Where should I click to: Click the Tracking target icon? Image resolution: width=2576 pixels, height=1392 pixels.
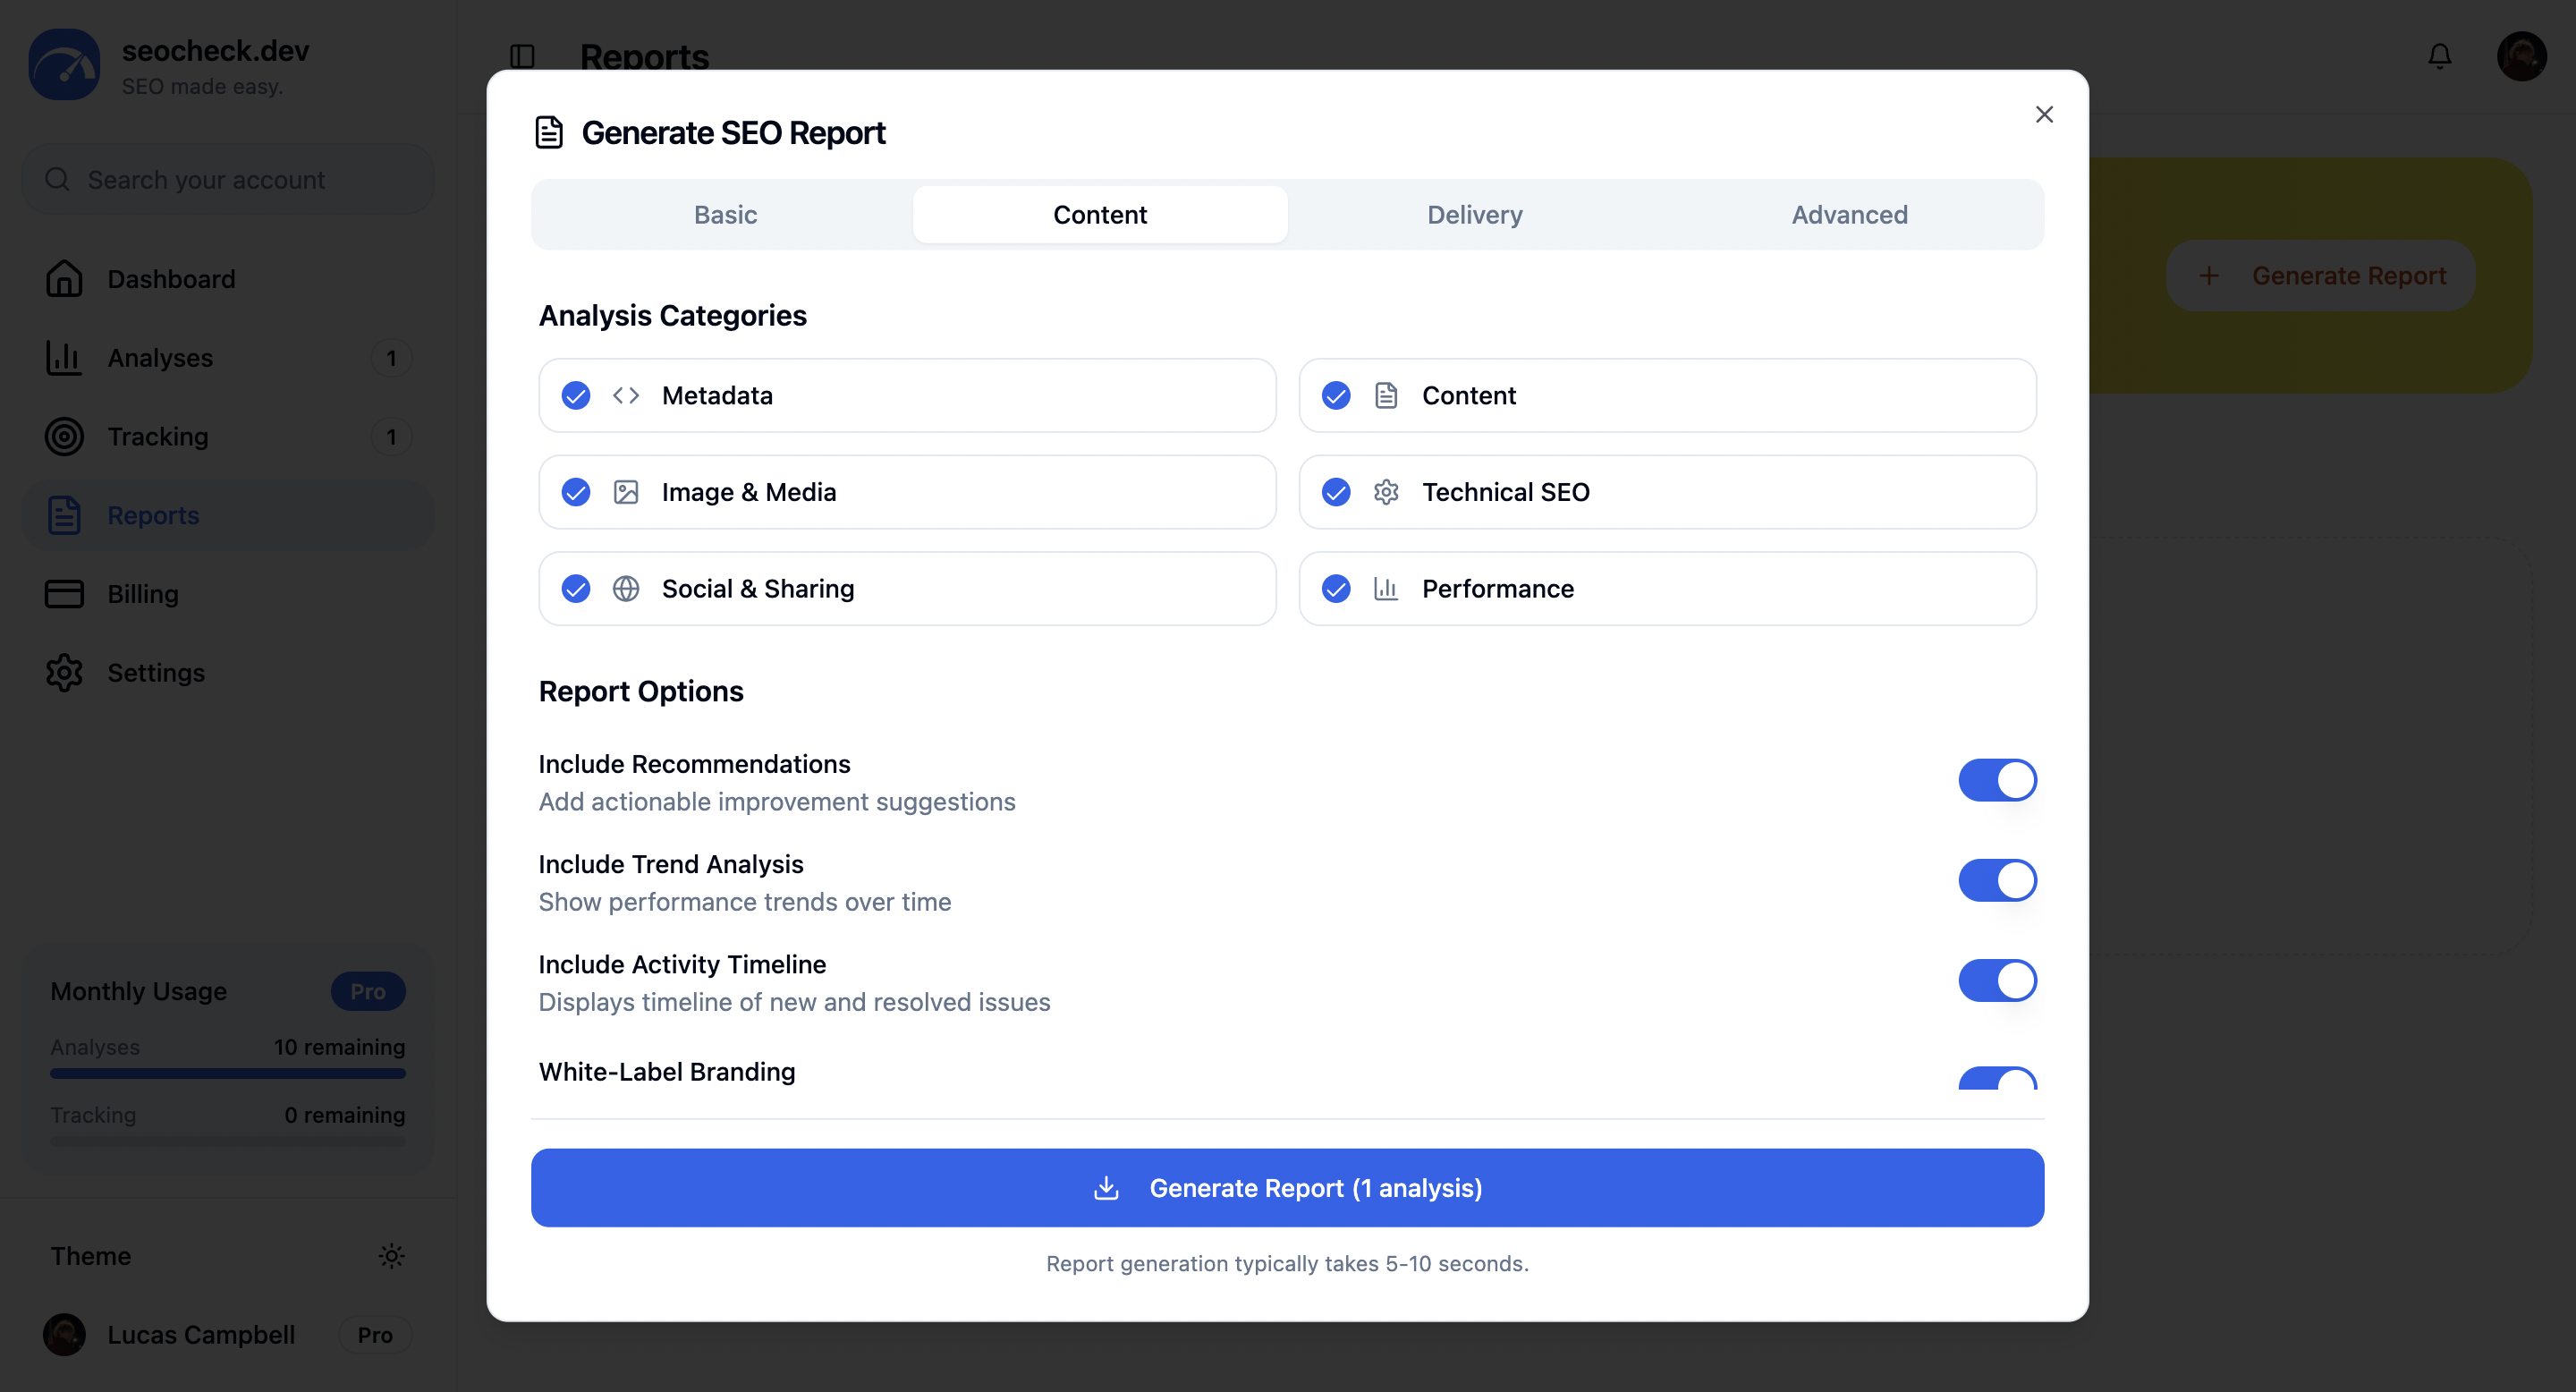point(64,437)
